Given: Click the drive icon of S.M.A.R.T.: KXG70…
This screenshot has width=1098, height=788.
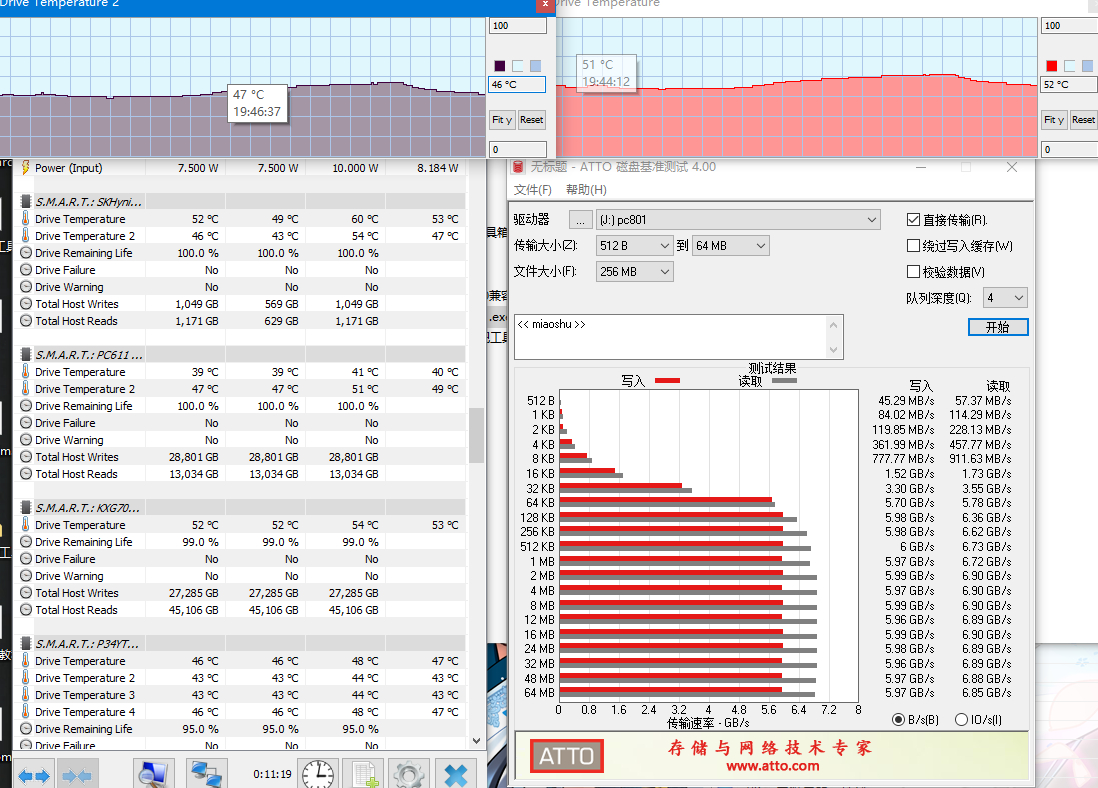Looking at the screenshot, I should click(x=25, y=508).
